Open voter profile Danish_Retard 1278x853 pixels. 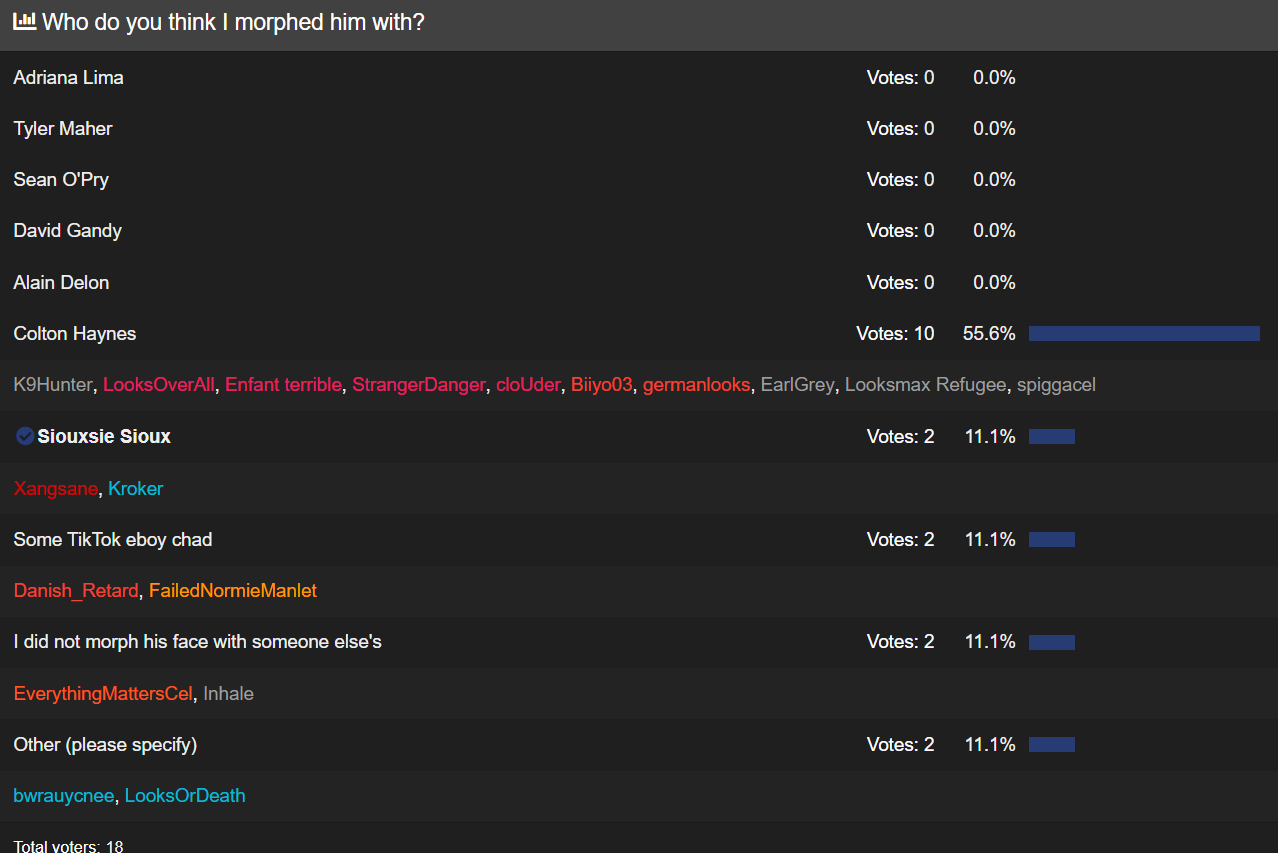(76, 591)
